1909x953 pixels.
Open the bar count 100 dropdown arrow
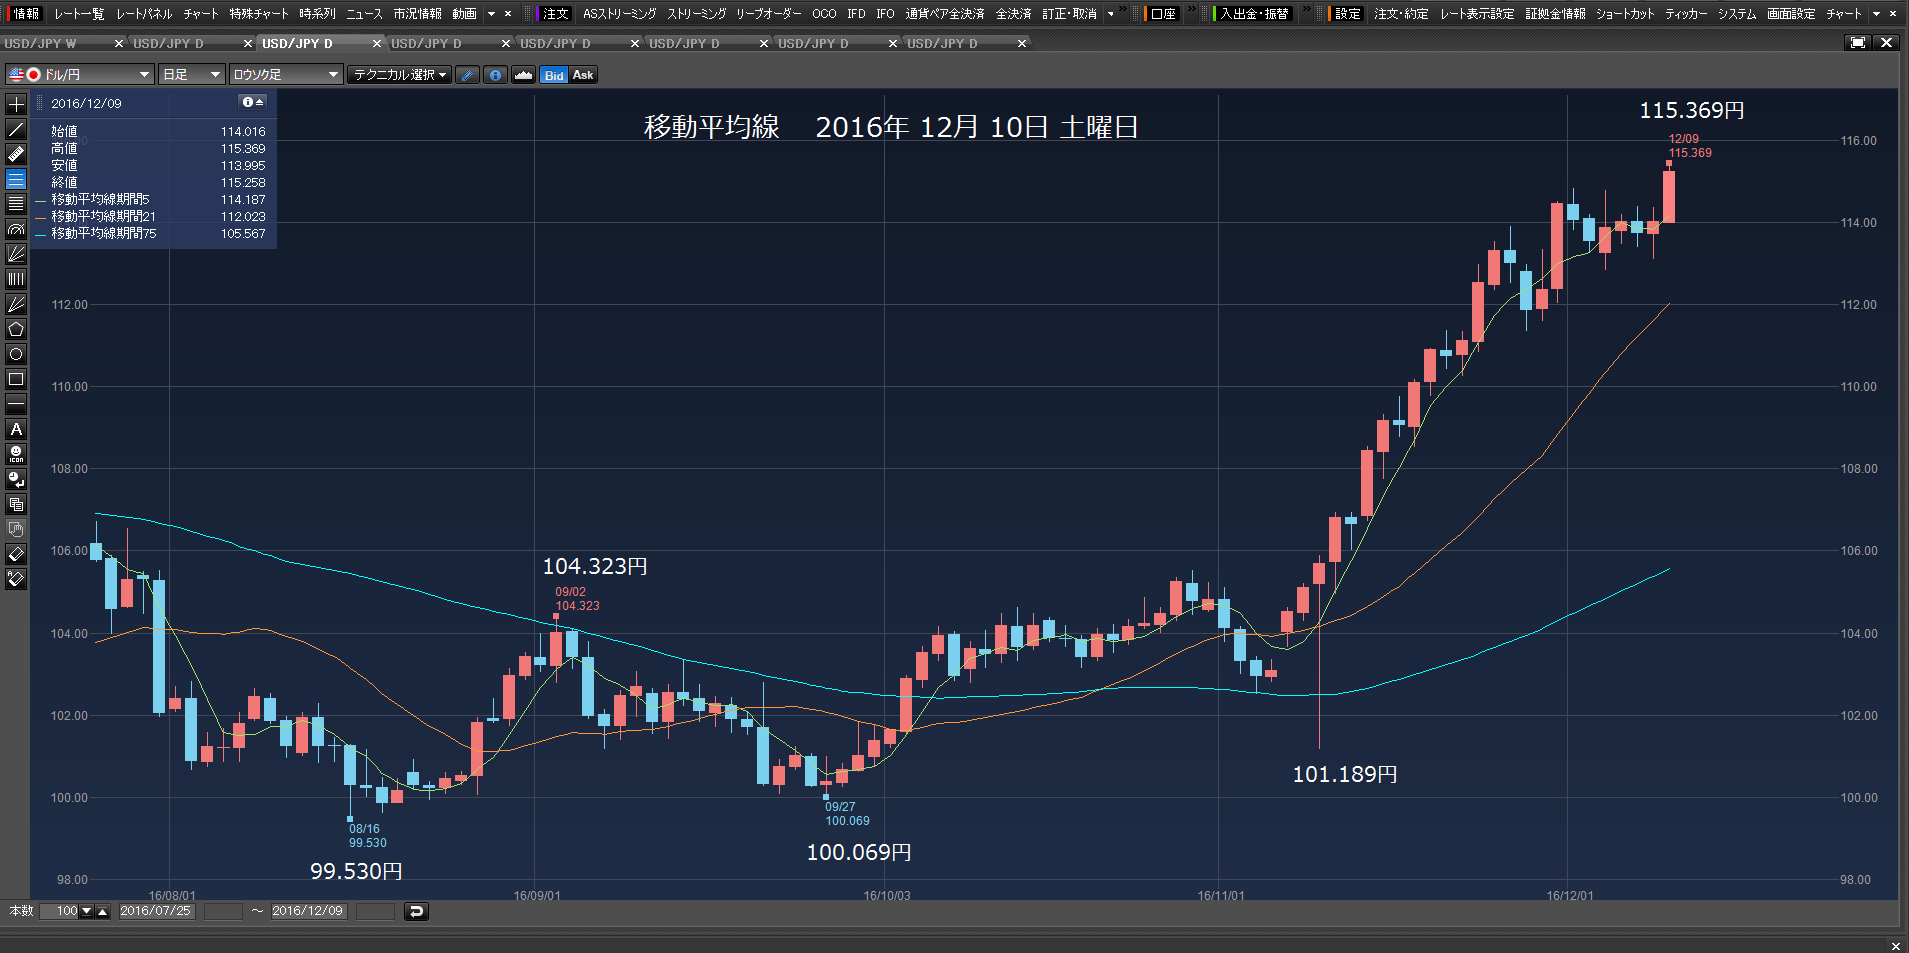pyautogui.click(x=87, y=911)
